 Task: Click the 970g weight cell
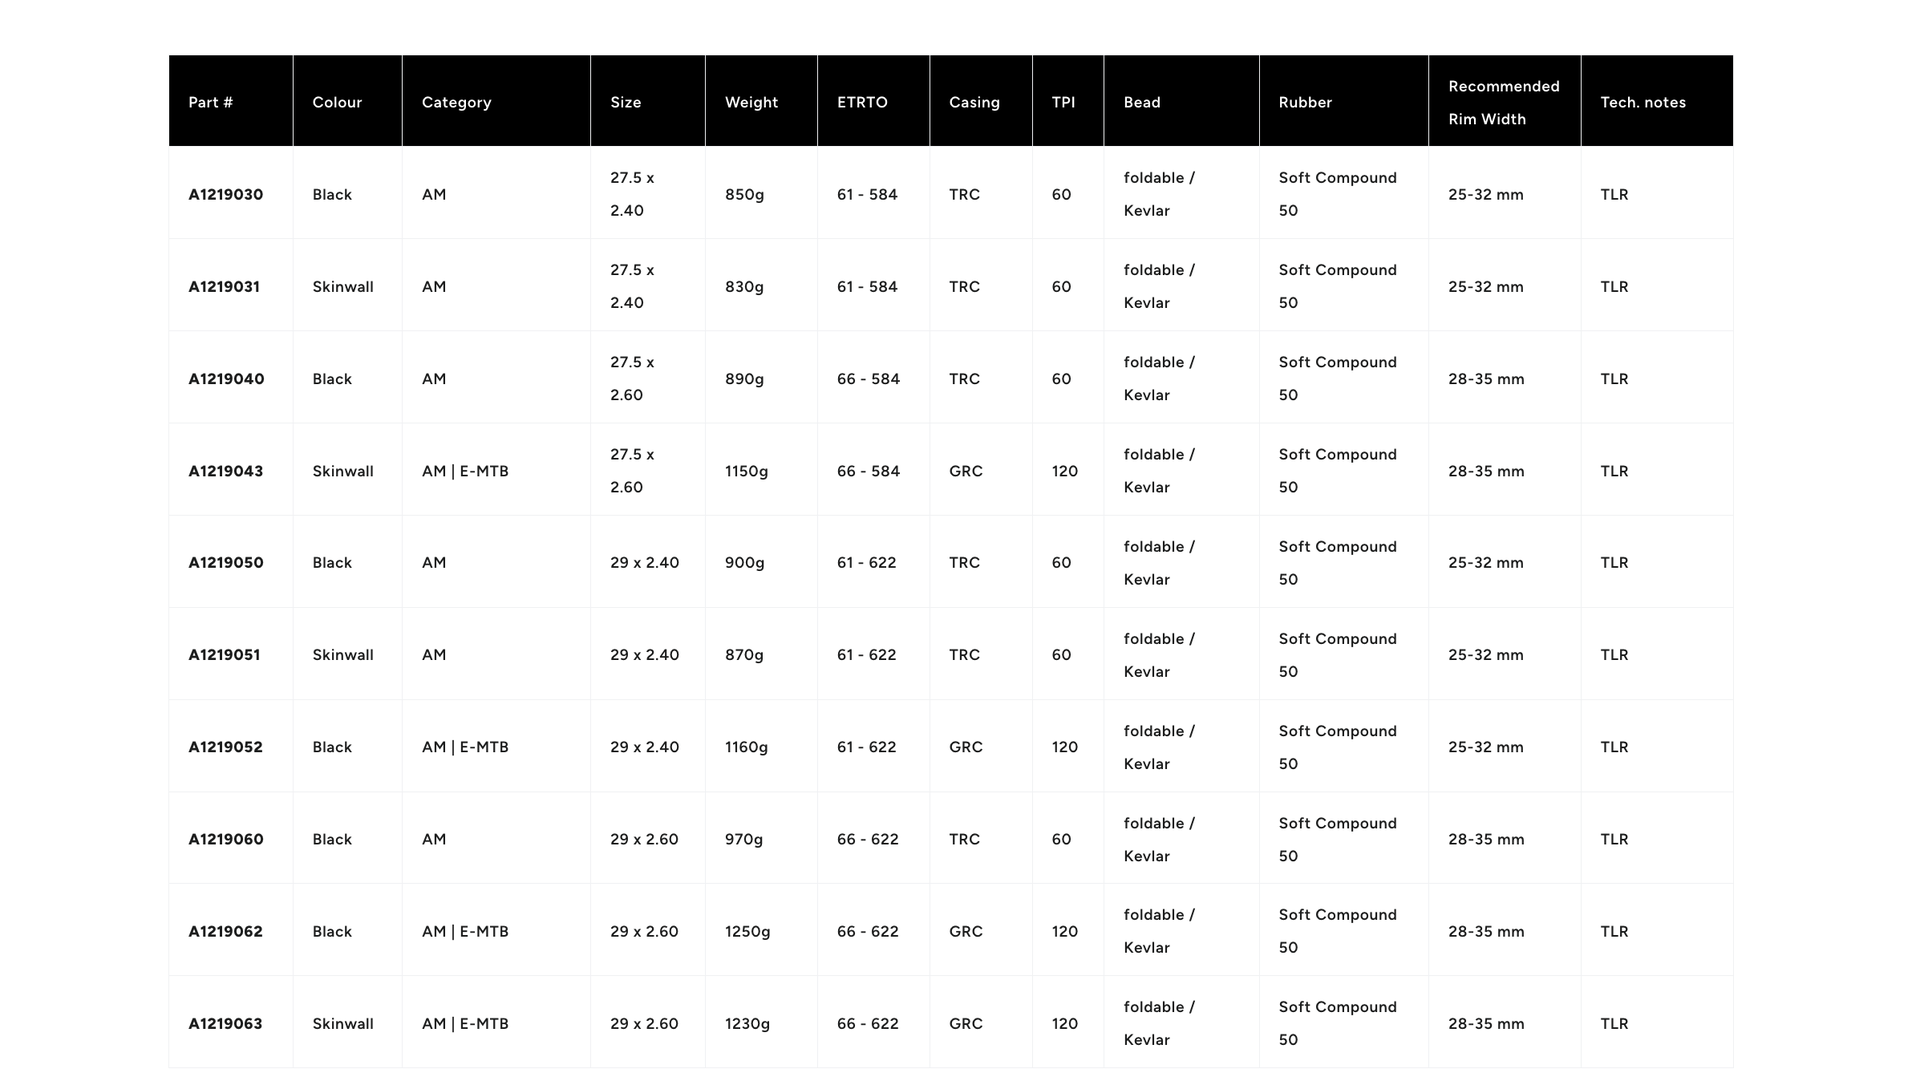coord(743,839)
